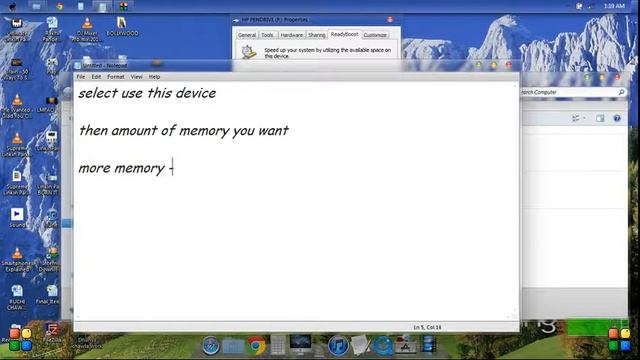Switch to Tools tab in Properties window

click(267, 35)
